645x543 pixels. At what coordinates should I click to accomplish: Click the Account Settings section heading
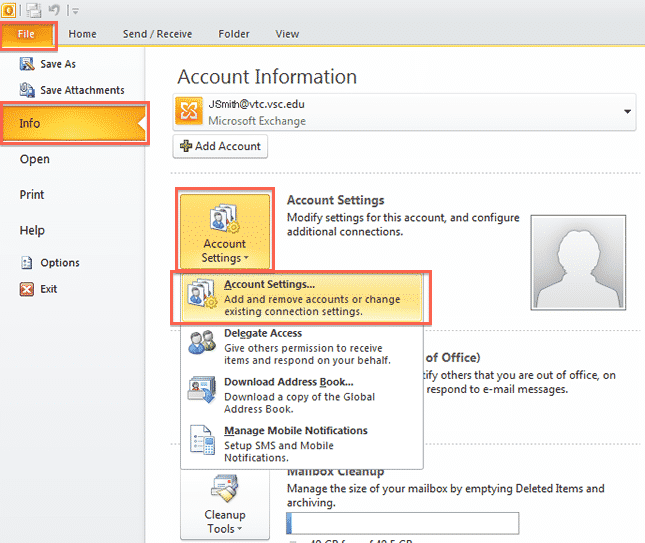click(335, 200)
